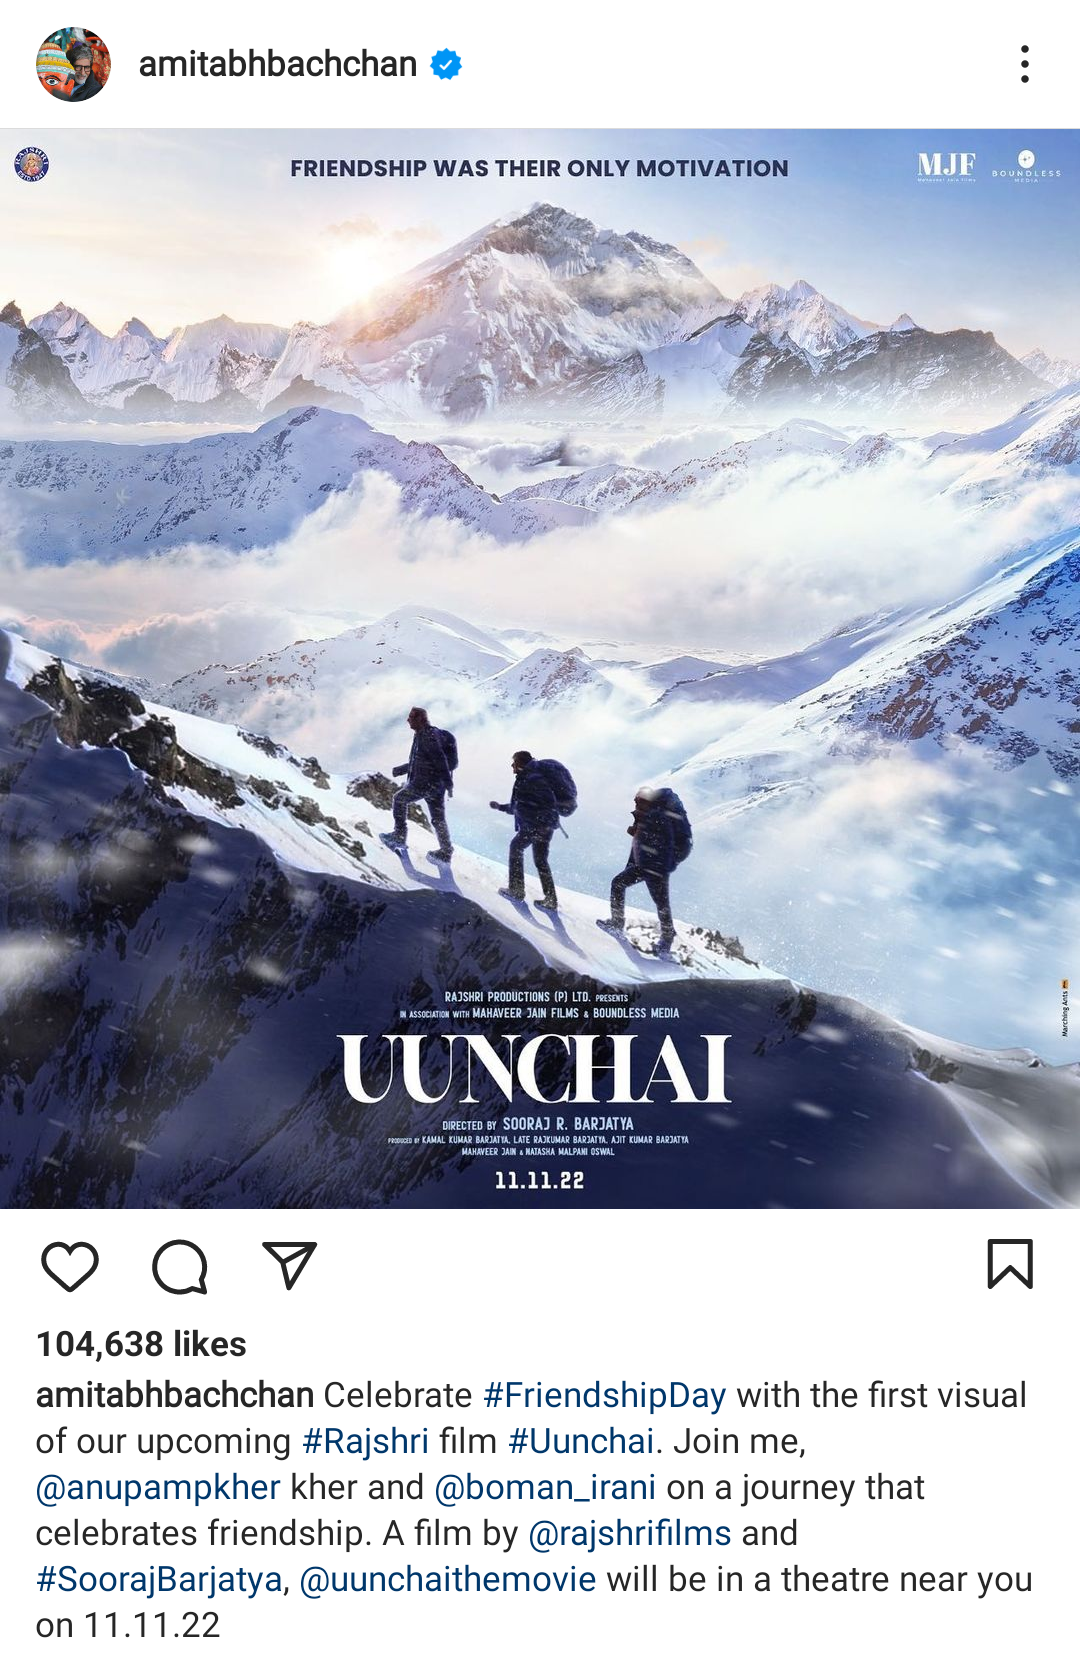
Task: Open the three-dot post options menu
Action: (x=1025, y=64)
